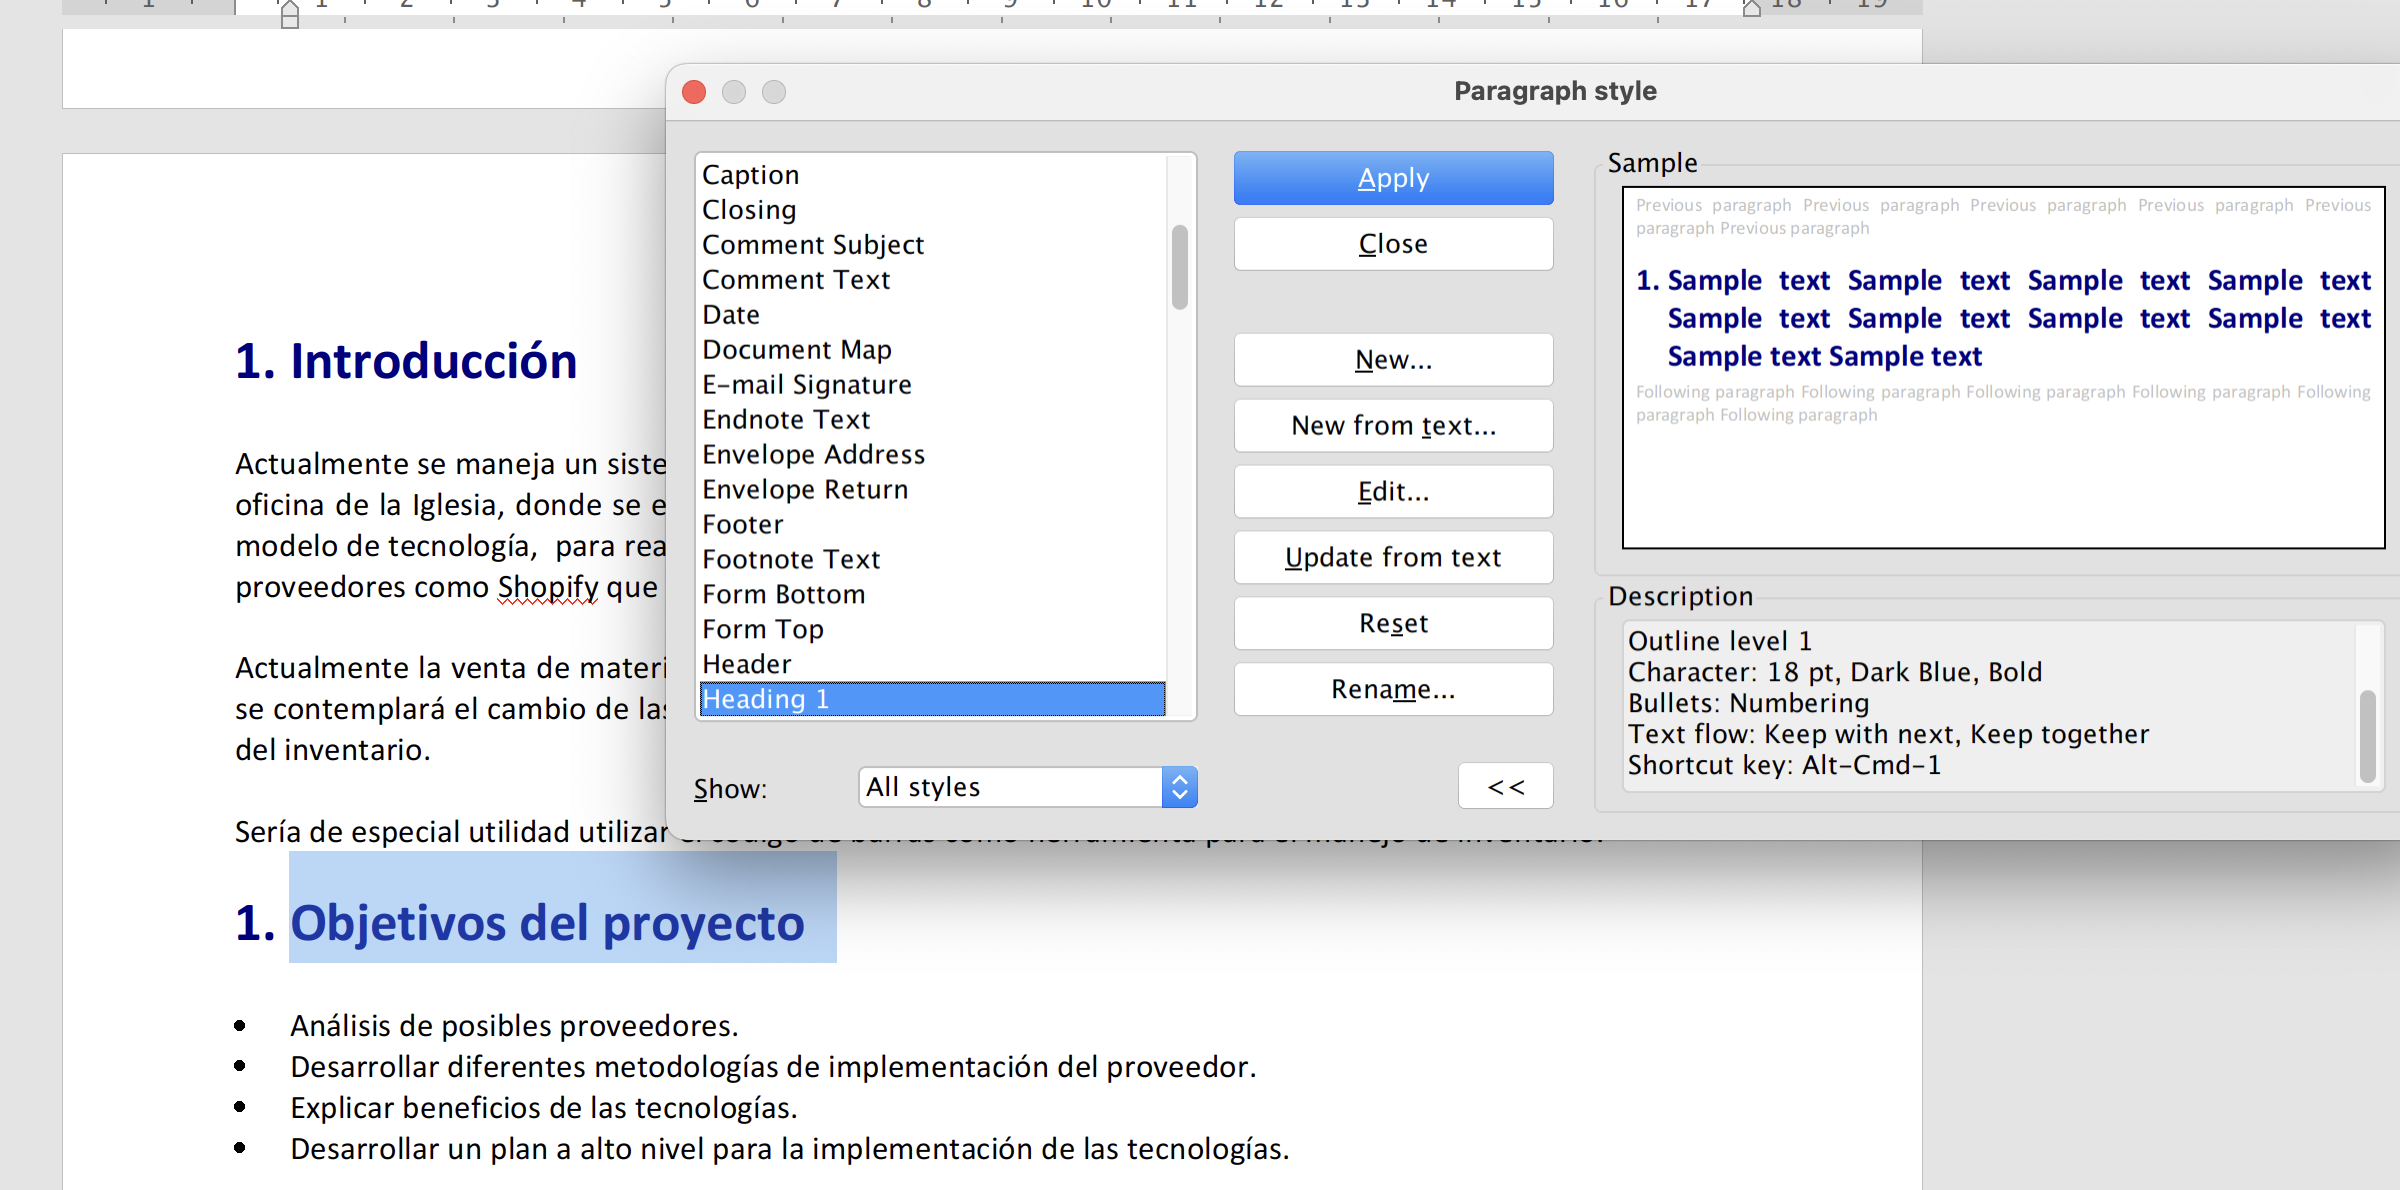
Task: Click the Apply button
Action: [x=1392, y=179]
